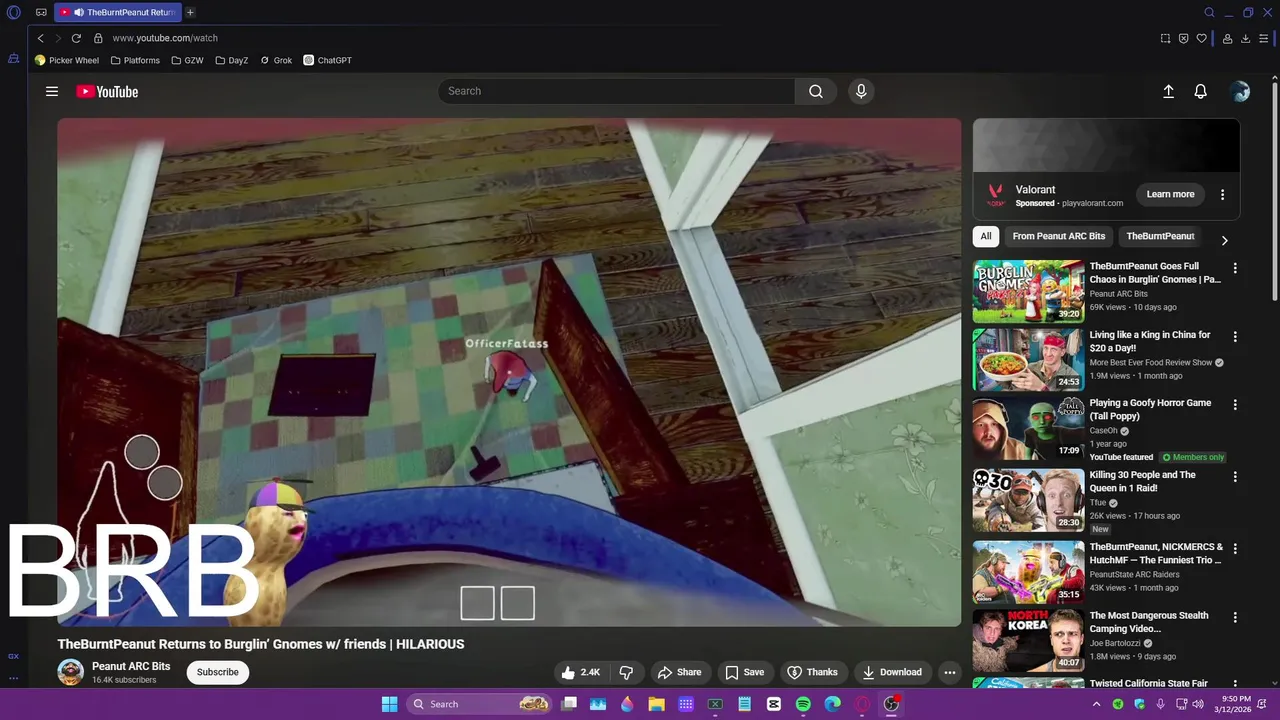Screen dimensions: 1280x720
Task: Open the Grok bookmark
Action: [276, 60]
